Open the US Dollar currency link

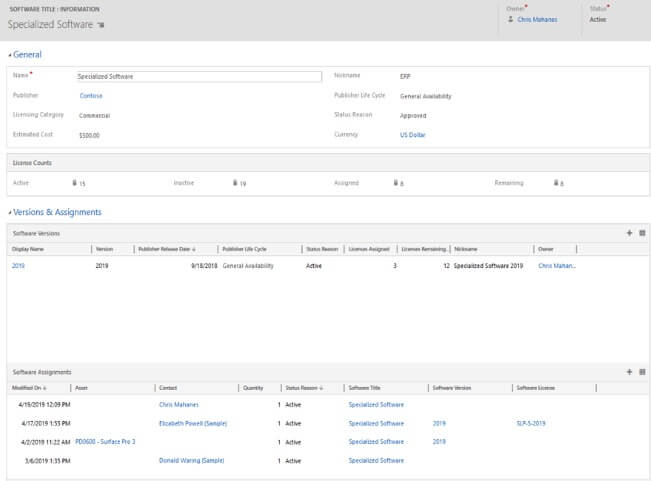(x=413, y=135)
